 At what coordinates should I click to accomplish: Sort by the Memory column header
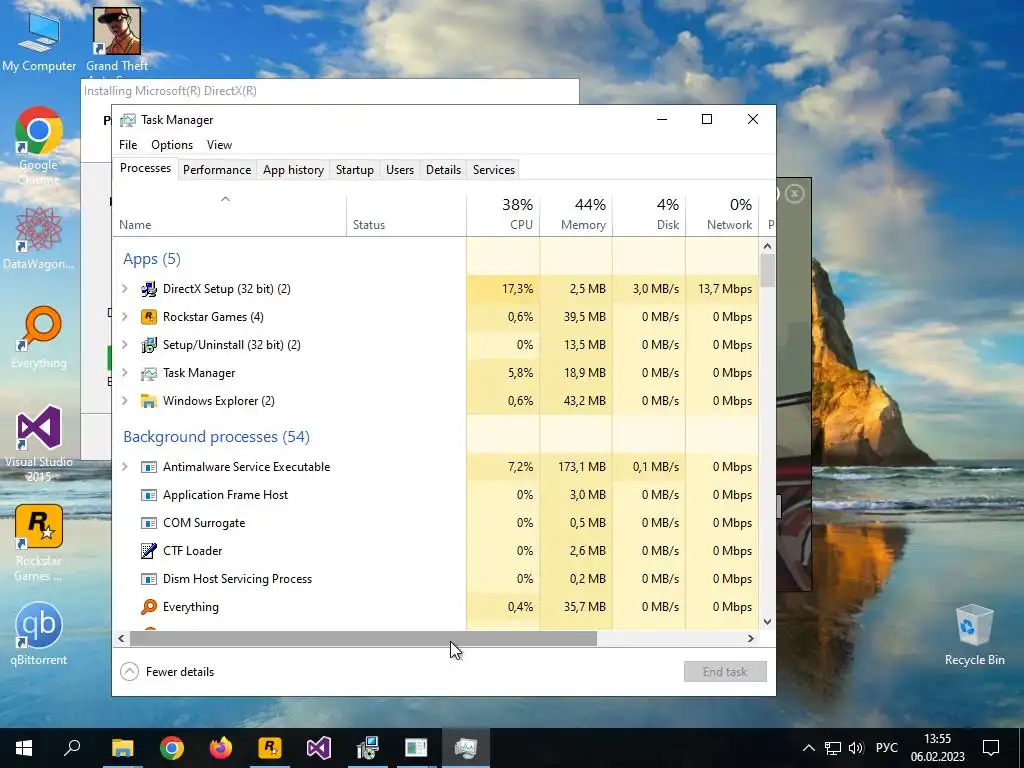point(576,214)
